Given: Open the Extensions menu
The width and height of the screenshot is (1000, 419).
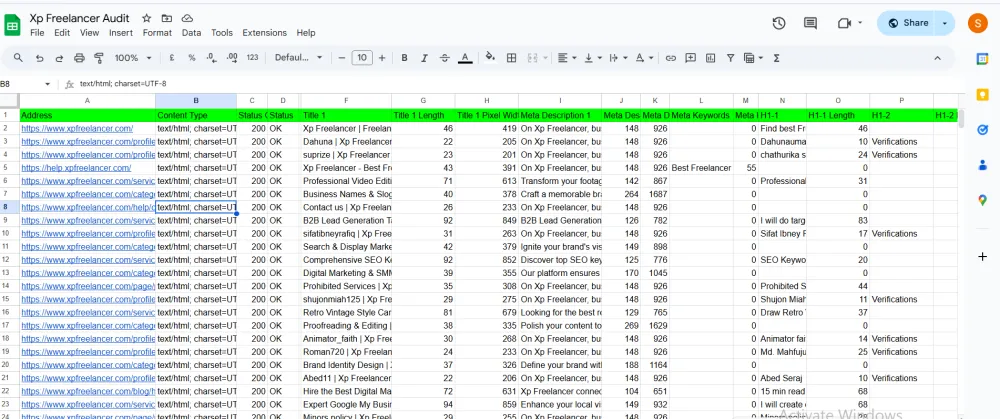Looking at the screenshot, I should 265,33.
